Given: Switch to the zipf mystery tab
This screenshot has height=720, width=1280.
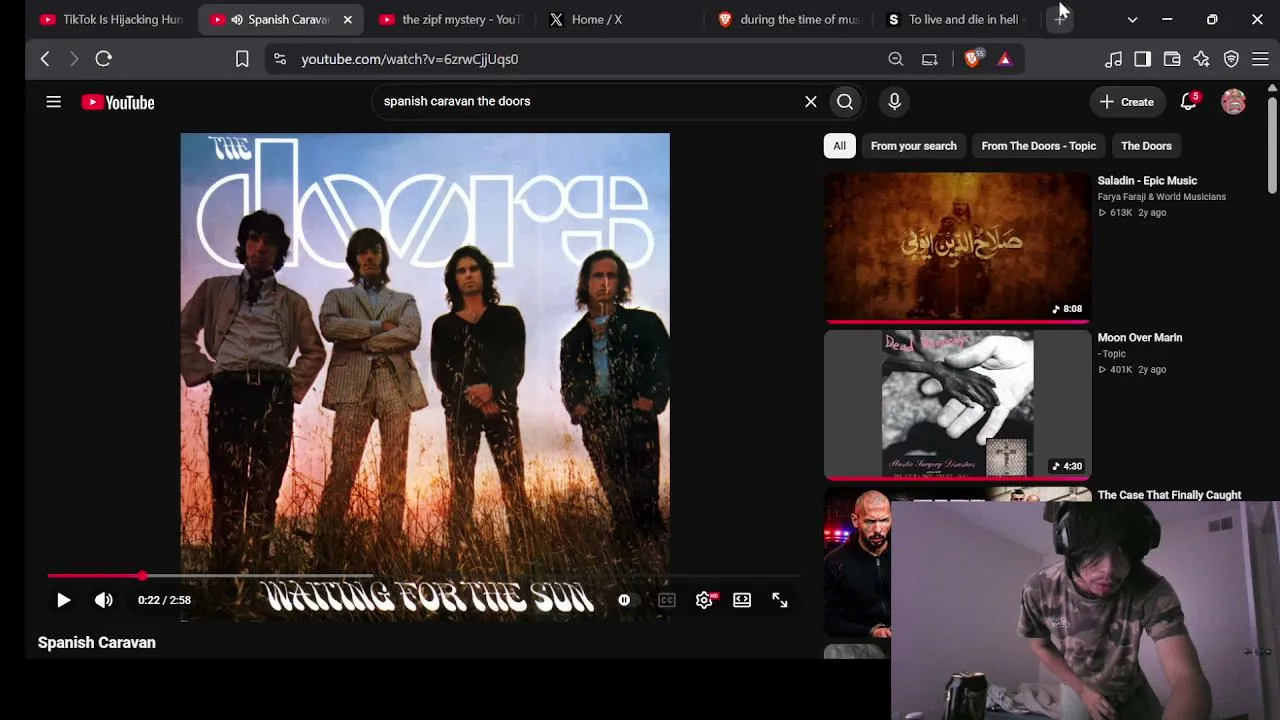Looking at the screenshot, I should (x=451, y=19).
